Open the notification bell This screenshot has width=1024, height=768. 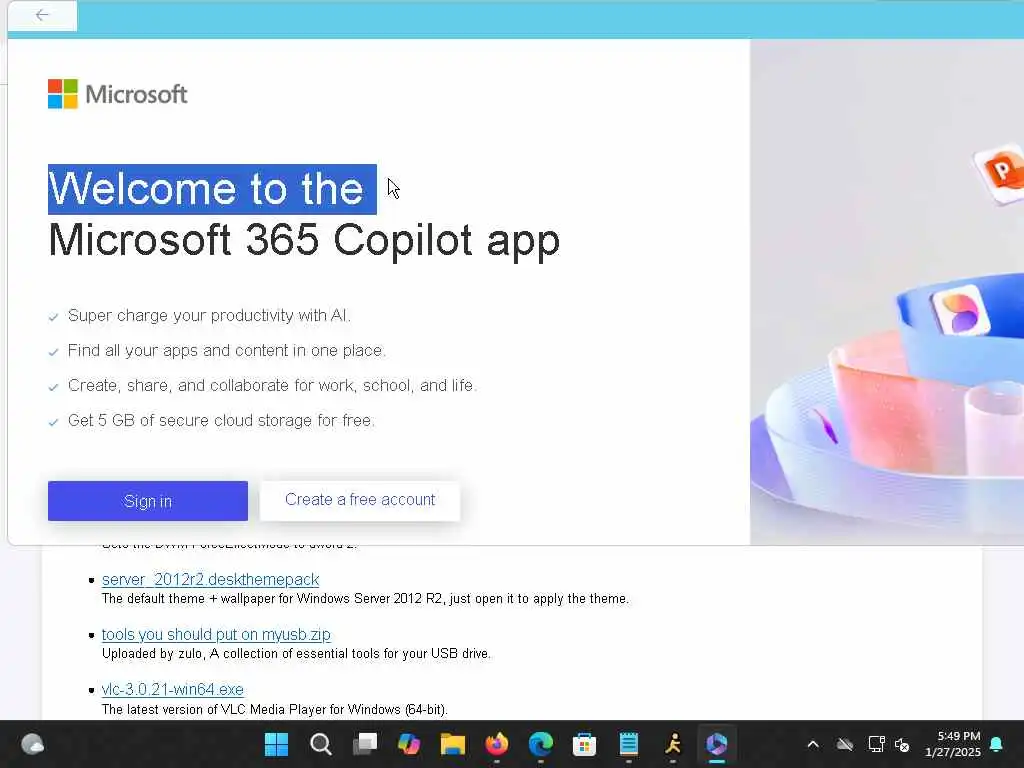997,744
